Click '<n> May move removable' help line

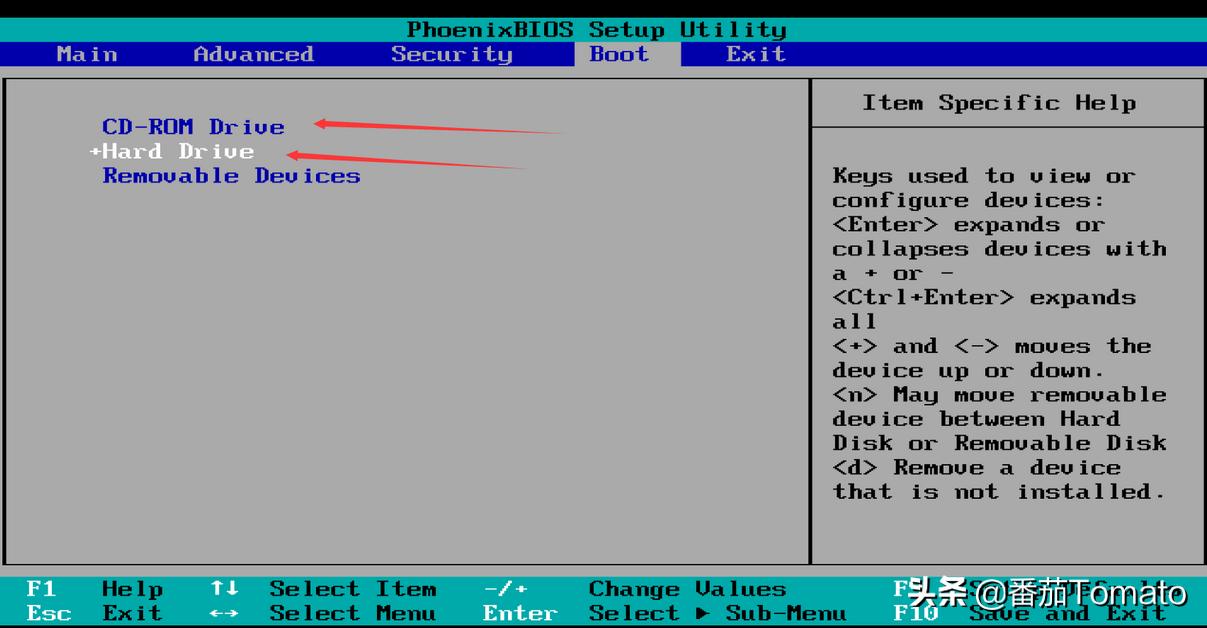point(999,395)
